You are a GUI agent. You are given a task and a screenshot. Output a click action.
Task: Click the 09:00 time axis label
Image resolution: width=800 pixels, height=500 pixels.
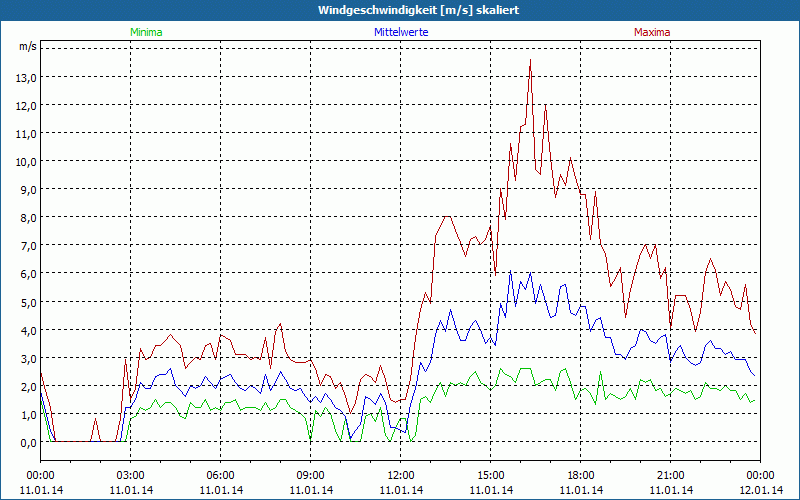click(x=311, y=475)
